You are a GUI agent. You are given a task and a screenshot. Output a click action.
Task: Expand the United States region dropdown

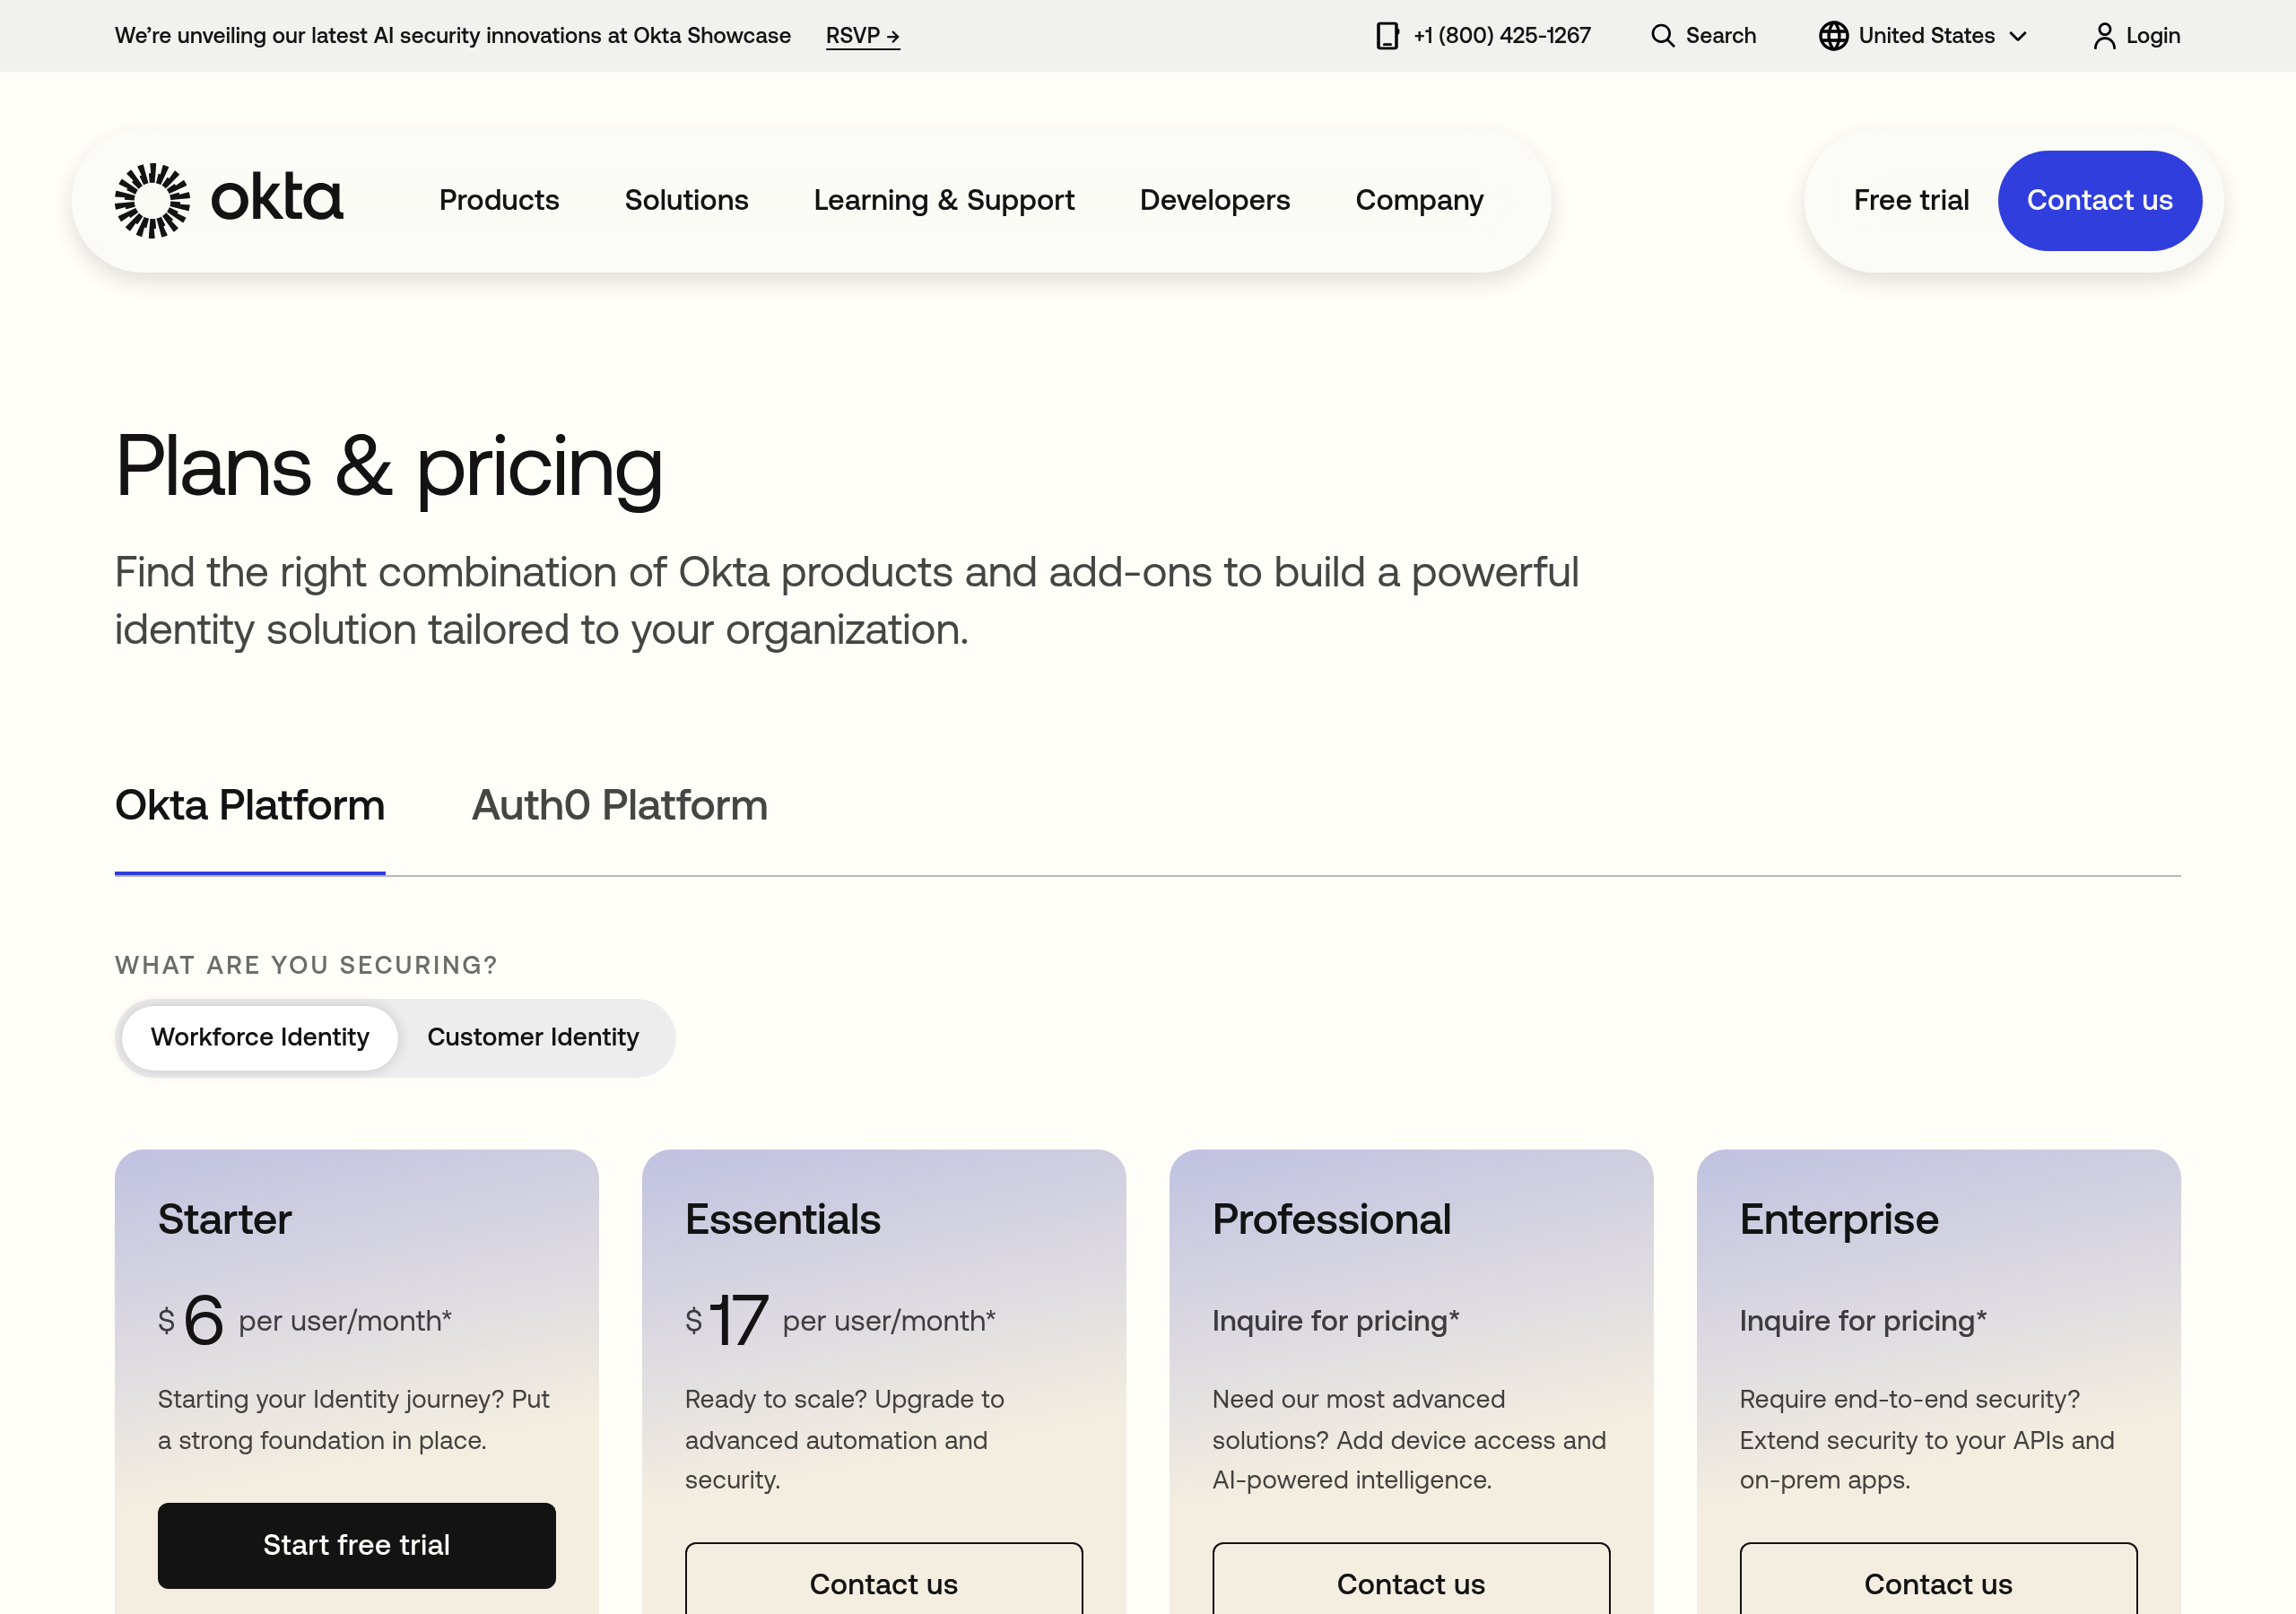coord(1923,35)
